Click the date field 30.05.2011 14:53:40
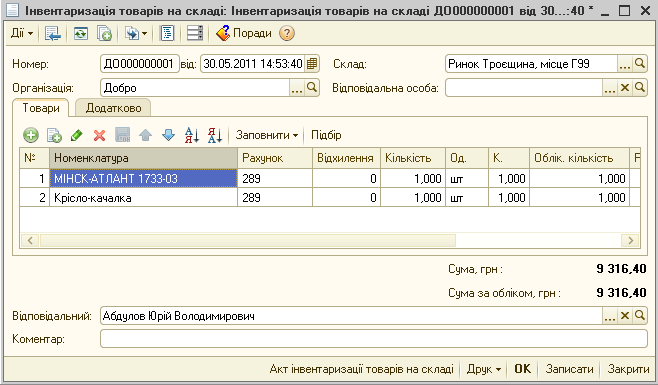This screenshot has width=658, height=385. pyautogui.click(x=253, y=64)
